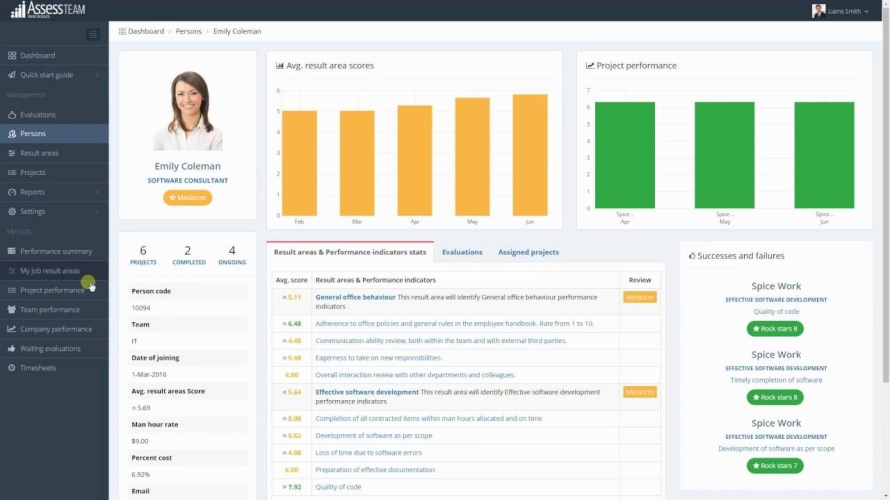
Task: Click the Persons breadcrumb link
Action: pyautogui.click(x=188, y=31)
